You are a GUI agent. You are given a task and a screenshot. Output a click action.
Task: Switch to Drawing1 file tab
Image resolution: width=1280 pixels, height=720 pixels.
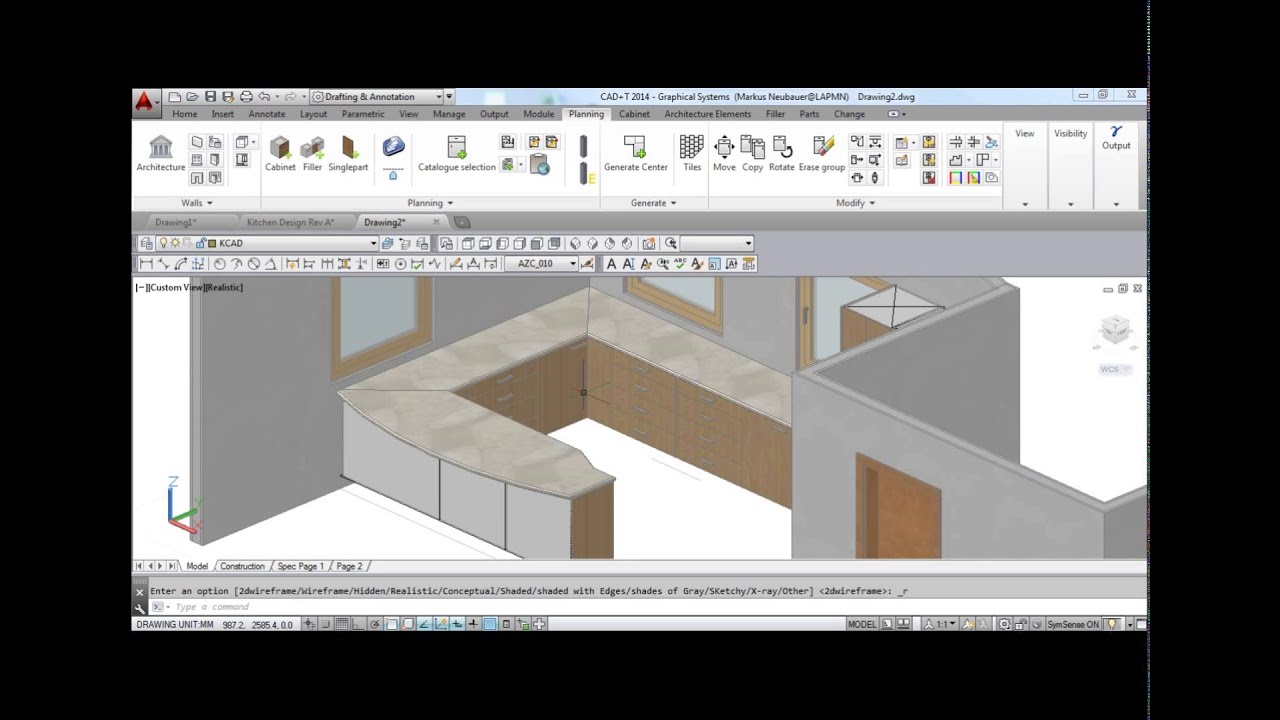click(x=175, y=222)
